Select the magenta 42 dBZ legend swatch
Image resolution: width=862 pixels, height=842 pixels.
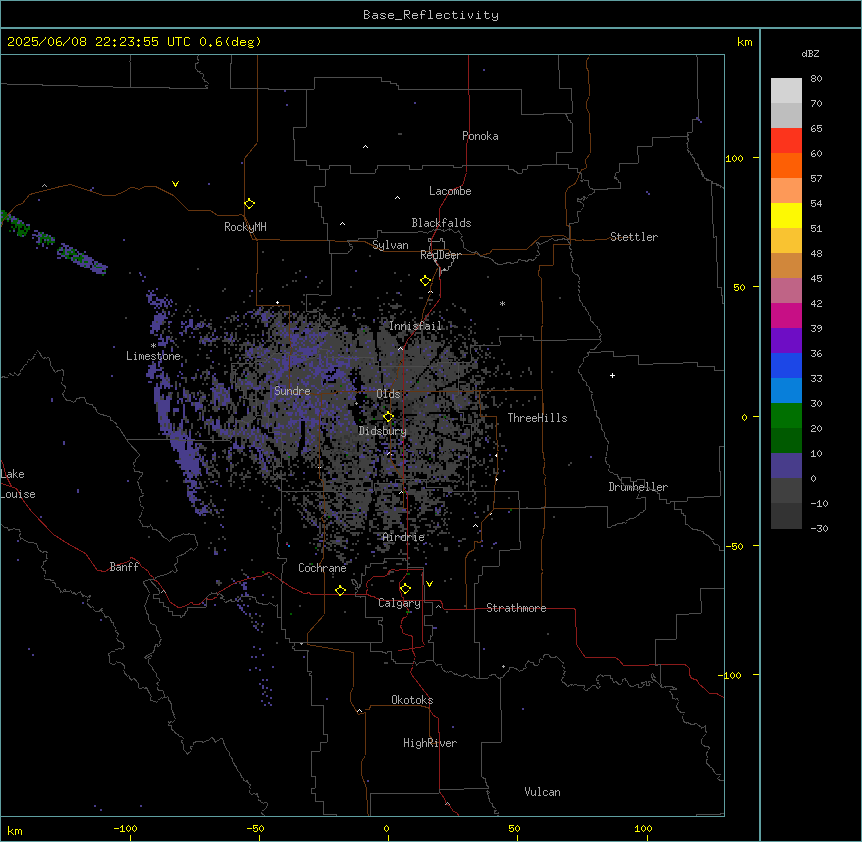click(786, 315)
